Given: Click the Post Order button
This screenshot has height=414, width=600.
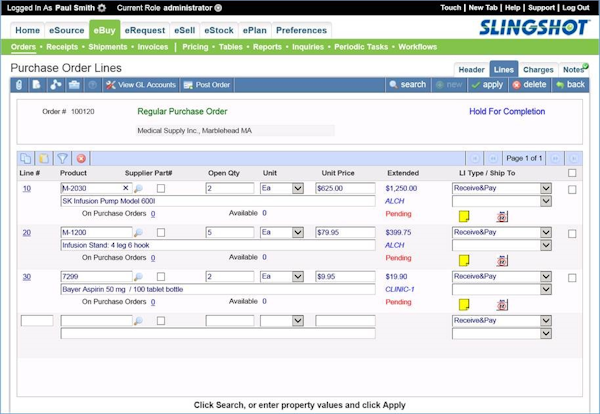Looking at the screenshot, I should (x=207, y=85).
